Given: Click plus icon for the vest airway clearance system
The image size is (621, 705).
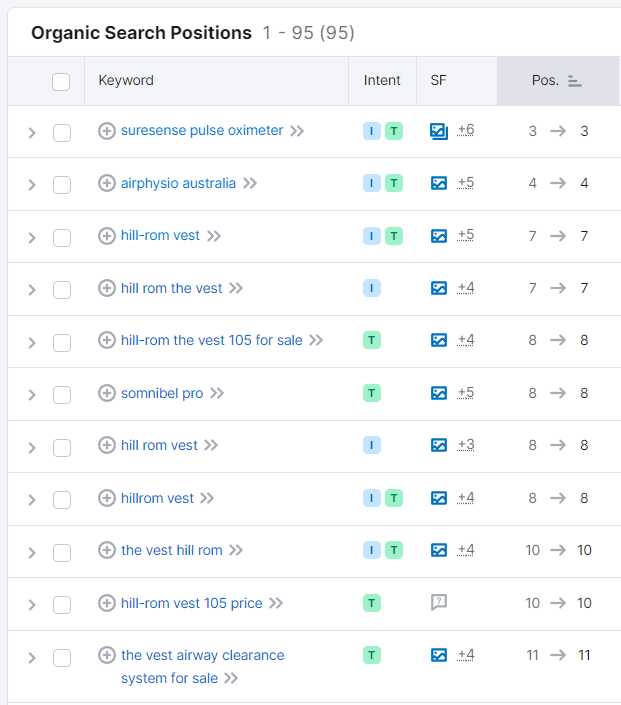Looking at the screenshot, I should [107, 655].
